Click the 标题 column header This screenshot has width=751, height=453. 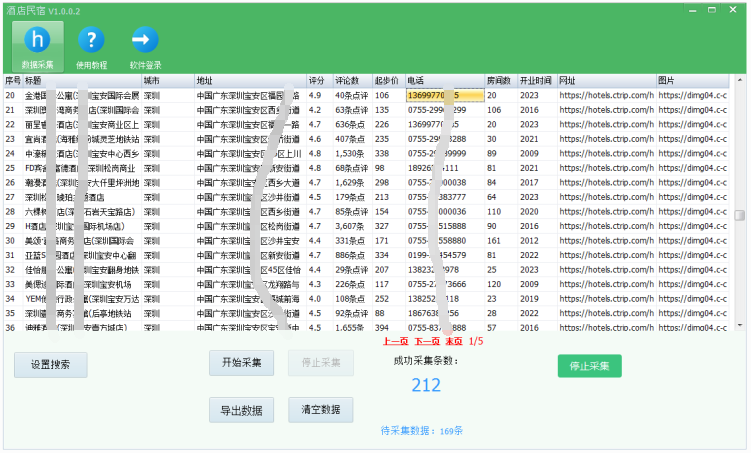(x=82, y=80)
